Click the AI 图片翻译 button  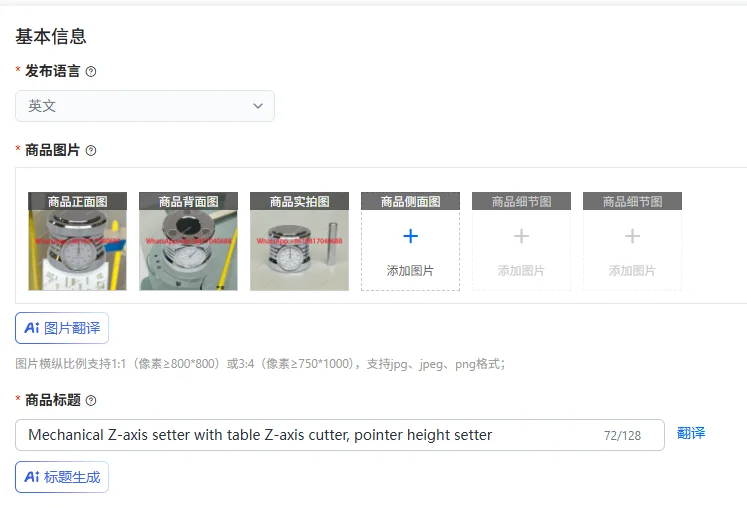click(62, 328)
